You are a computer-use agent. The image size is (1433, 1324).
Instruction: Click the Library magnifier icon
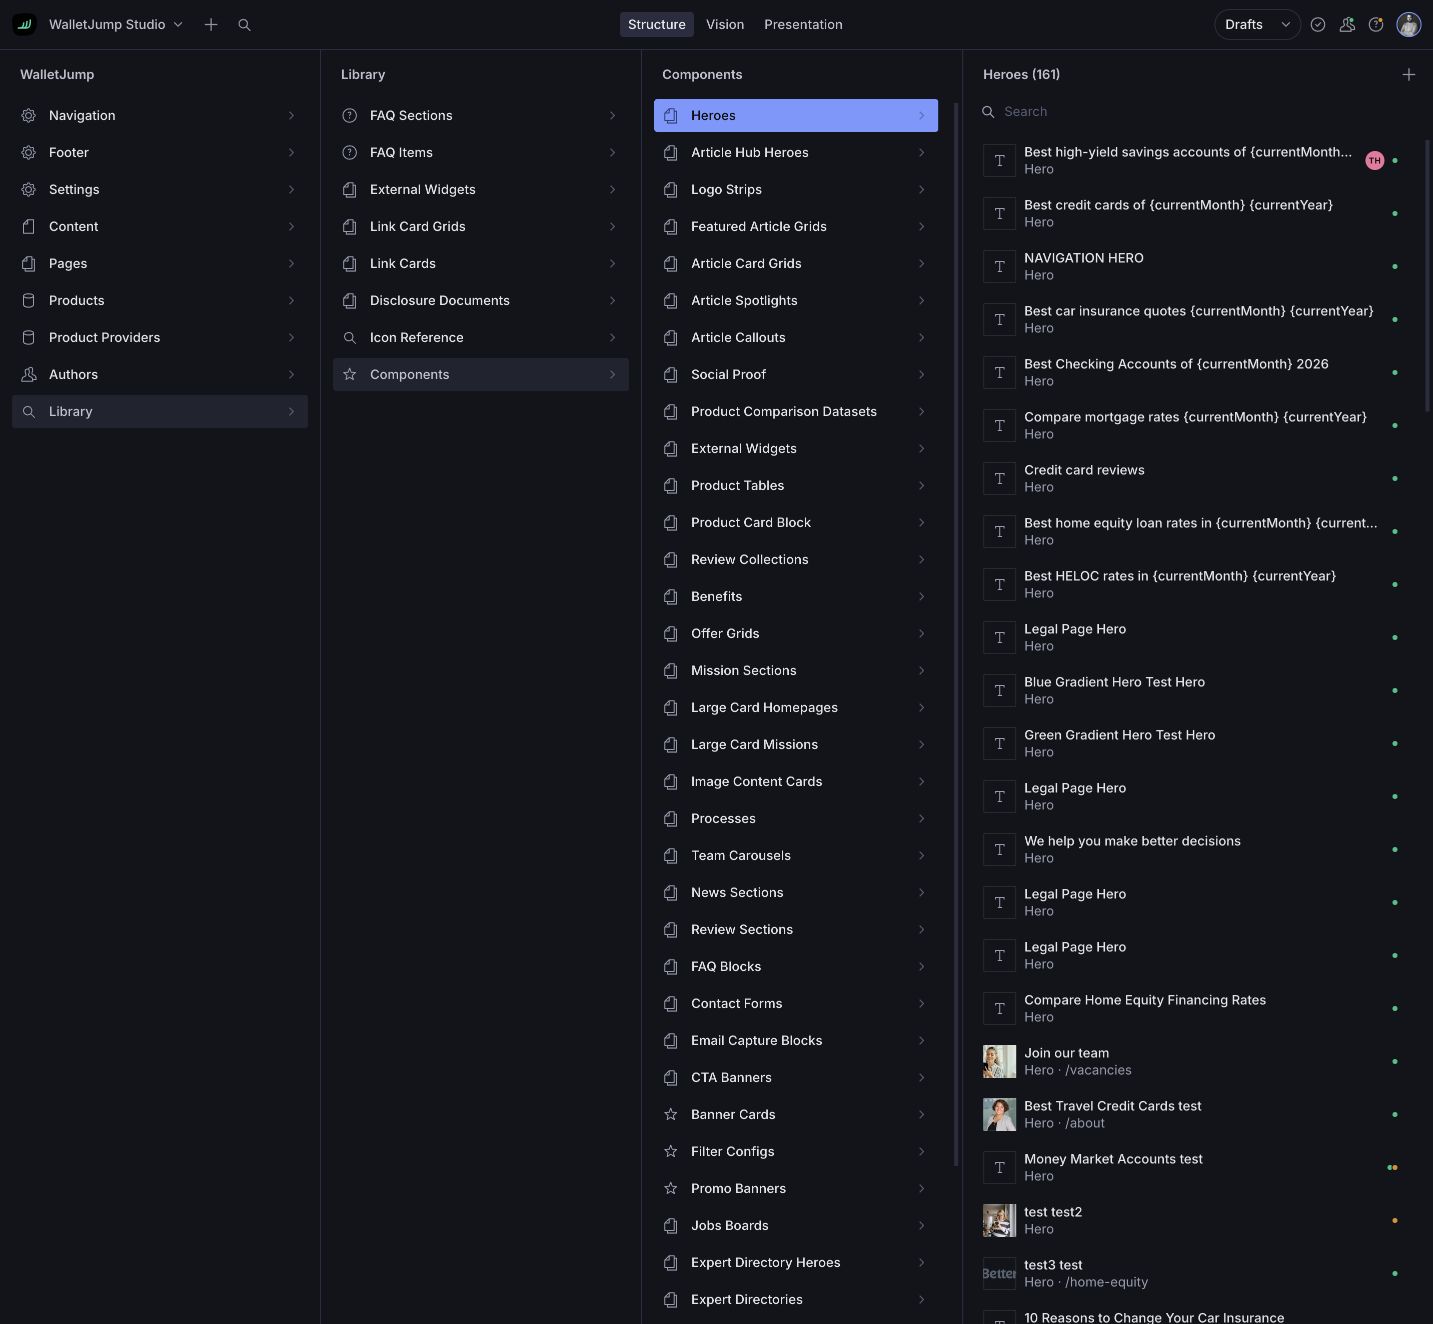pos(29,411)
